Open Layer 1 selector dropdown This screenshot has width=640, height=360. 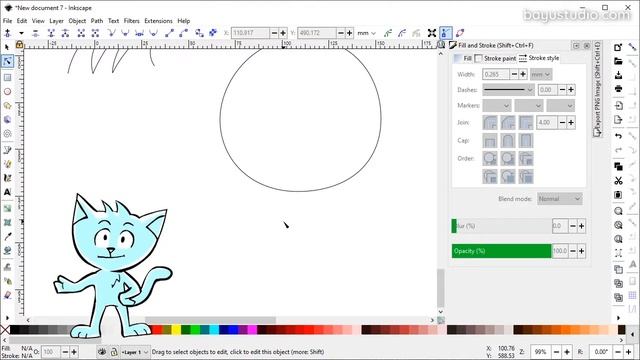coord(135,352)
